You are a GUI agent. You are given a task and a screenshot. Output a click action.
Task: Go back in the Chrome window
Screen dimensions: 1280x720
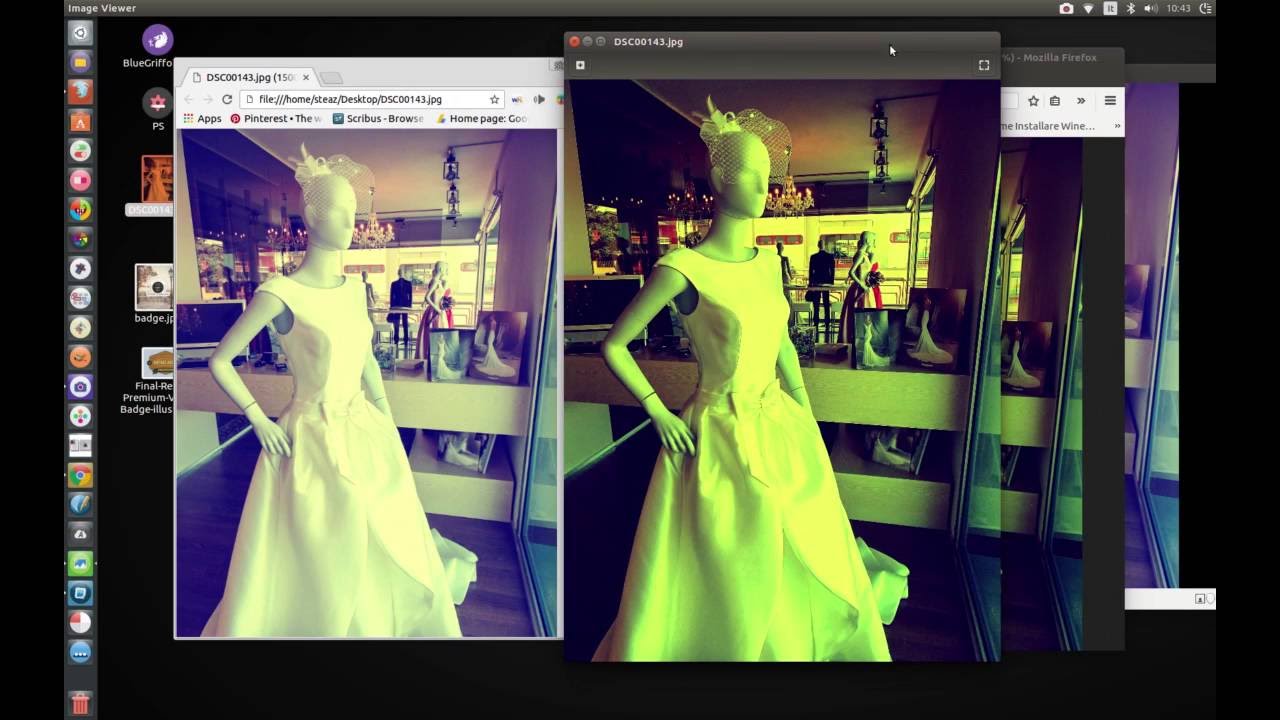point(188,99)
